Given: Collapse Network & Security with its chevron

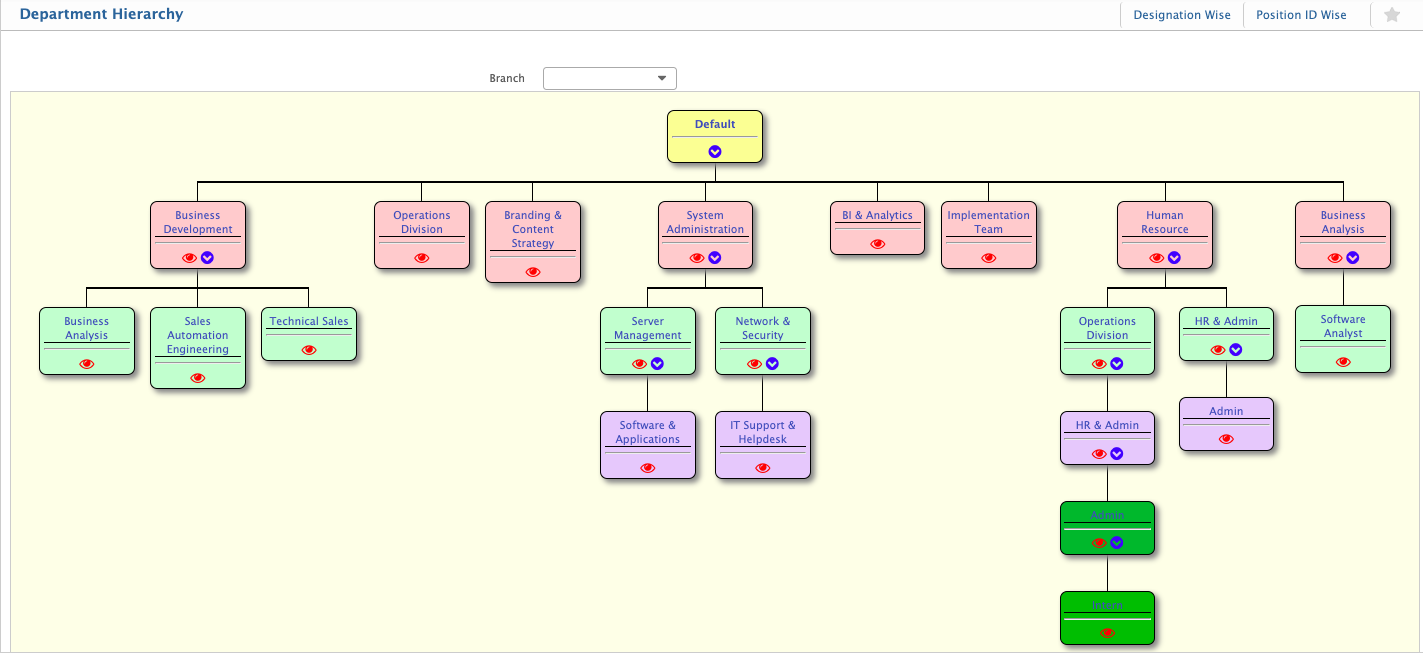Looking at the screenshot, I should [772, 364].
